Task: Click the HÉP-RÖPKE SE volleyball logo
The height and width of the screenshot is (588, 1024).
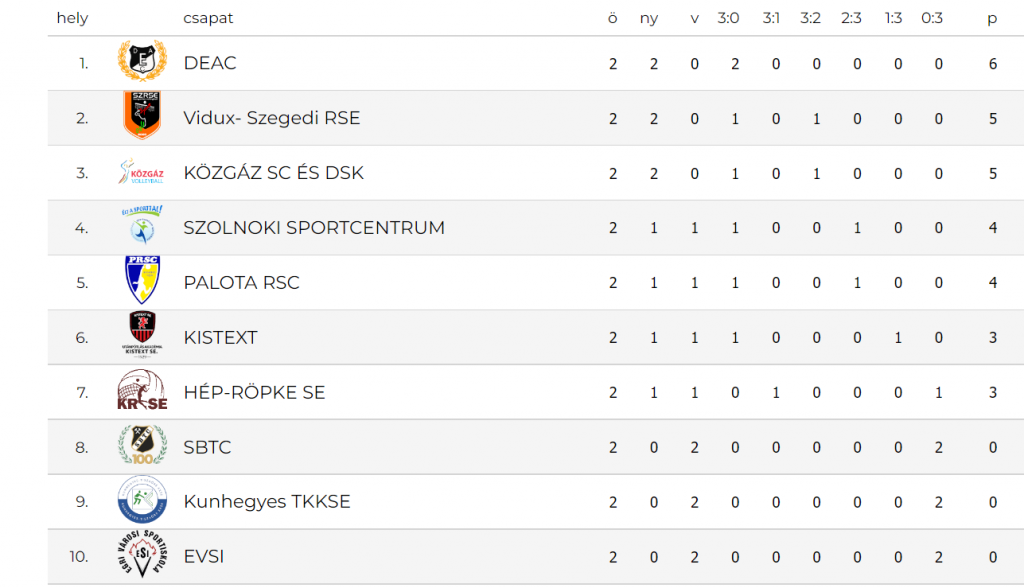Action: coord(142,392)
